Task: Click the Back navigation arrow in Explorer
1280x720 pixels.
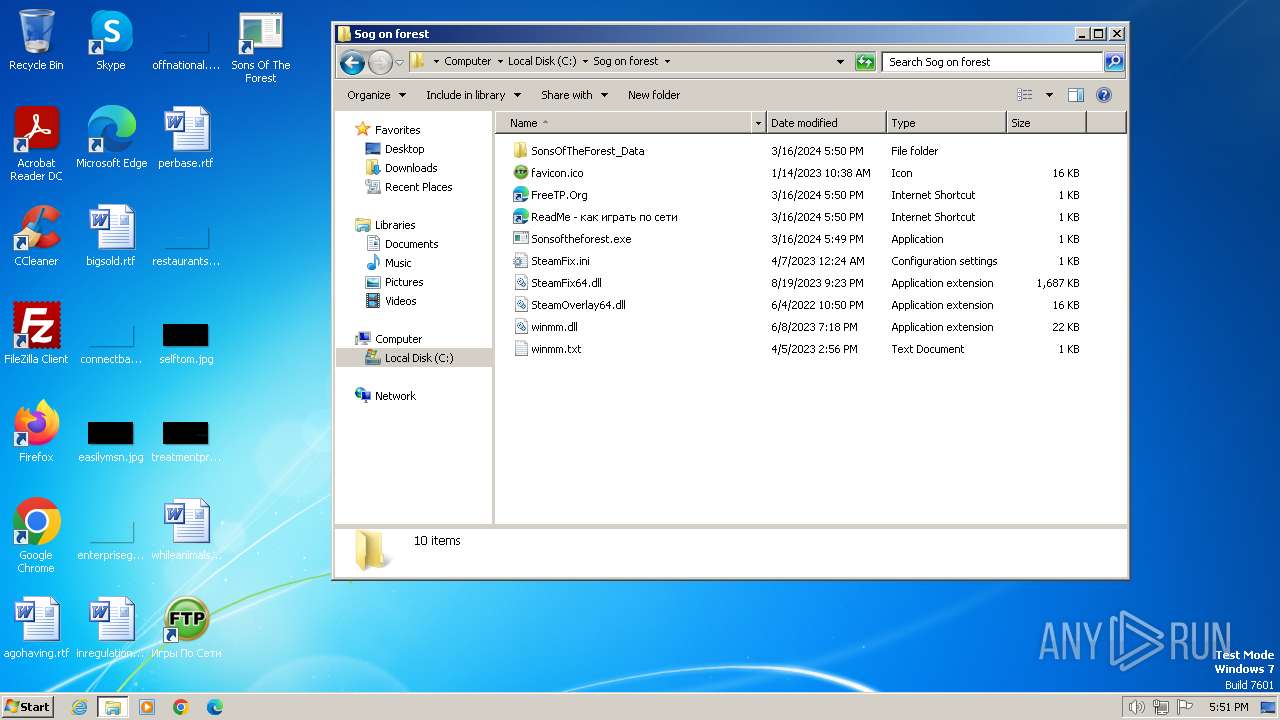Action: tap(352, 63)
